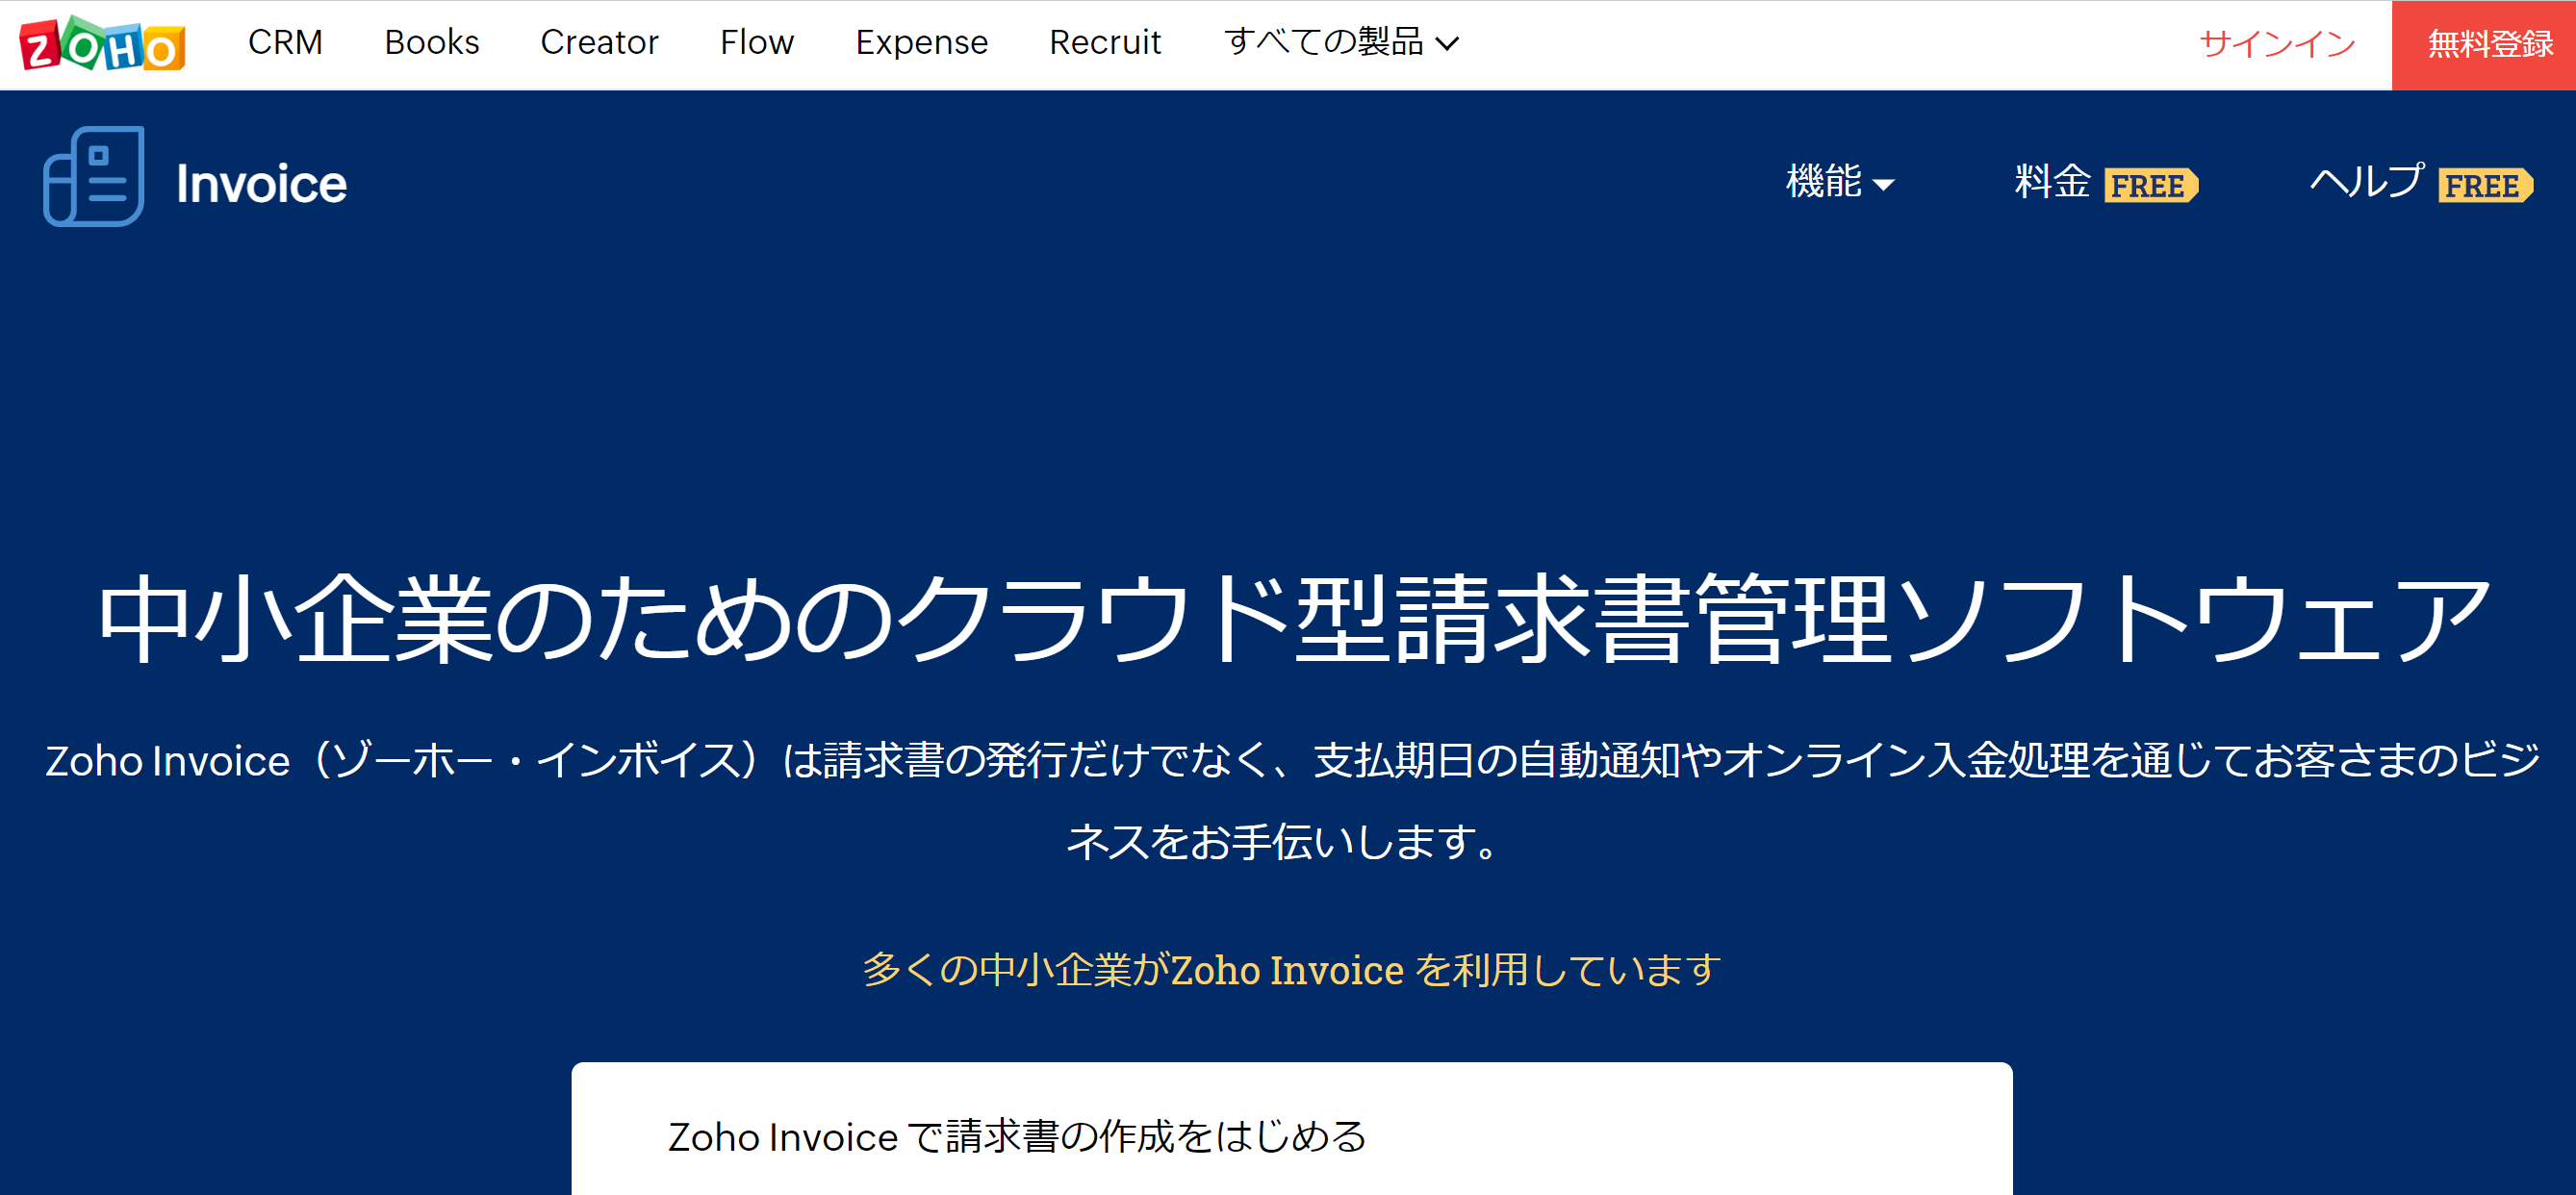This screenshot has height=1195, width=2576.
Task: Open the Flow product link
Action: pos(756,43)
